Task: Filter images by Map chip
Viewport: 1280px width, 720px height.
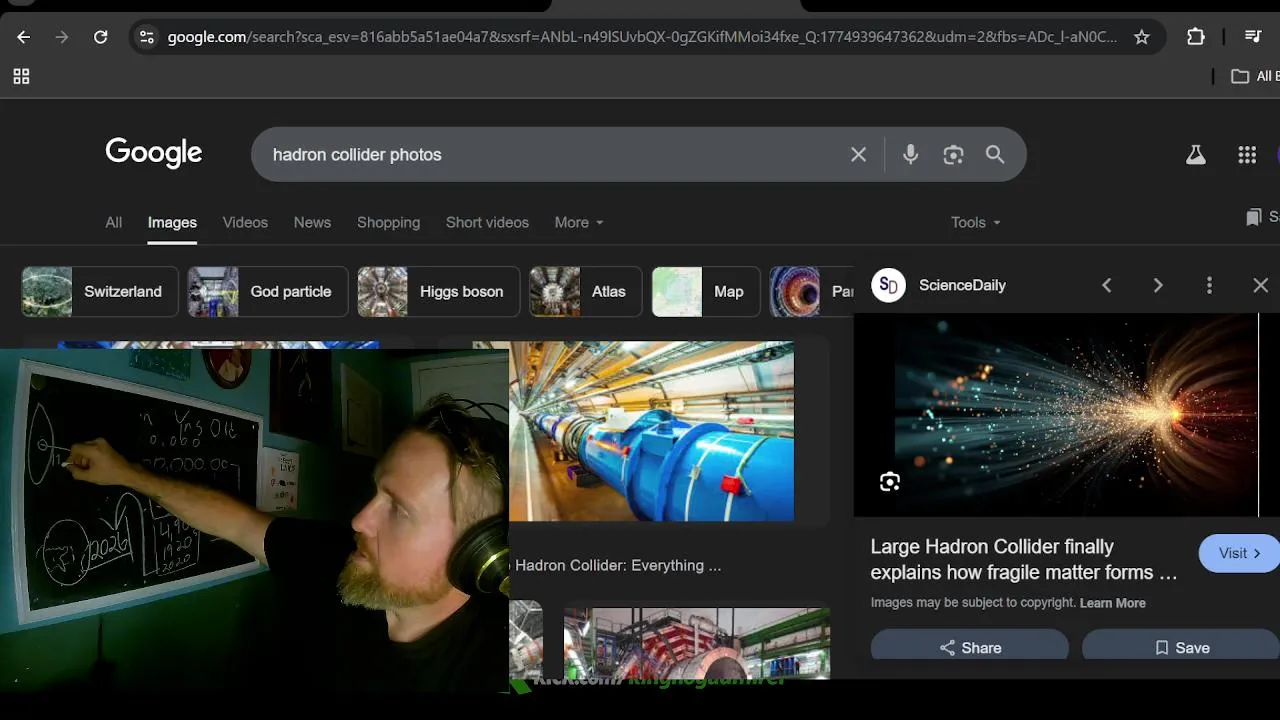Action: tap(706, 291)
